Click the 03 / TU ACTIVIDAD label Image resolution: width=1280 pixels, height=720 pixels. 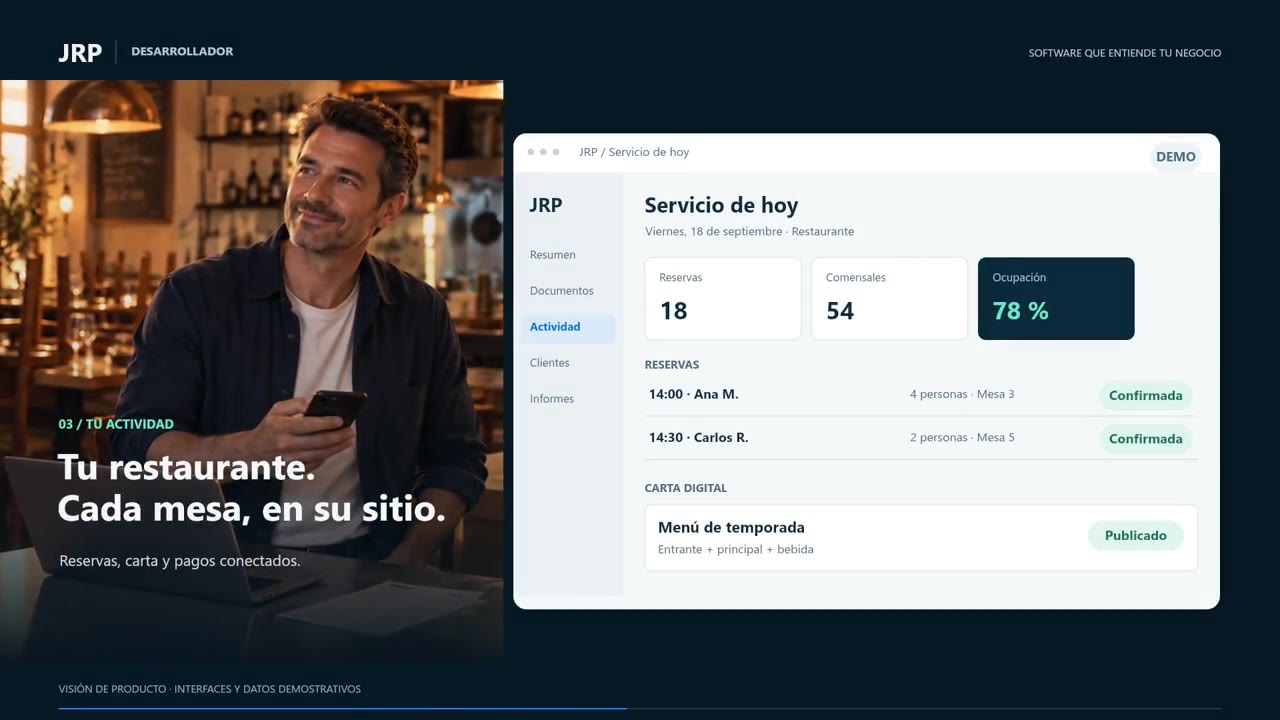[116, 424]
